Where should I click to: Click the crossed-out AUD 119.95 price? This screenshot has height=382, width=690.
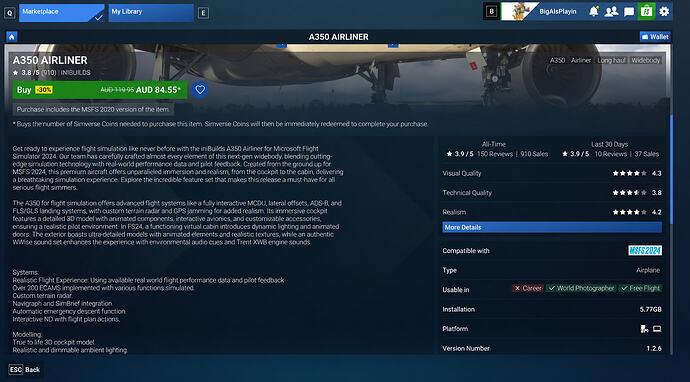[x=117, y=90]
